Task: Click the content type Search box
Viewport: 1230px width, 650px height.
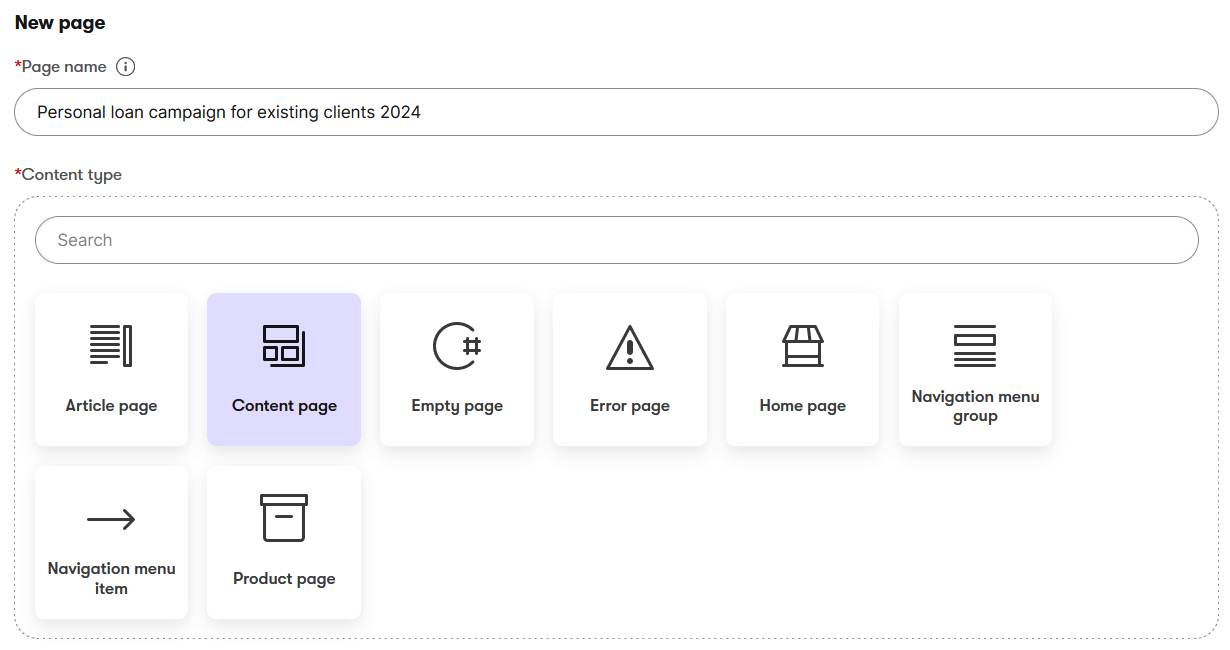Action: coord(616,240)
